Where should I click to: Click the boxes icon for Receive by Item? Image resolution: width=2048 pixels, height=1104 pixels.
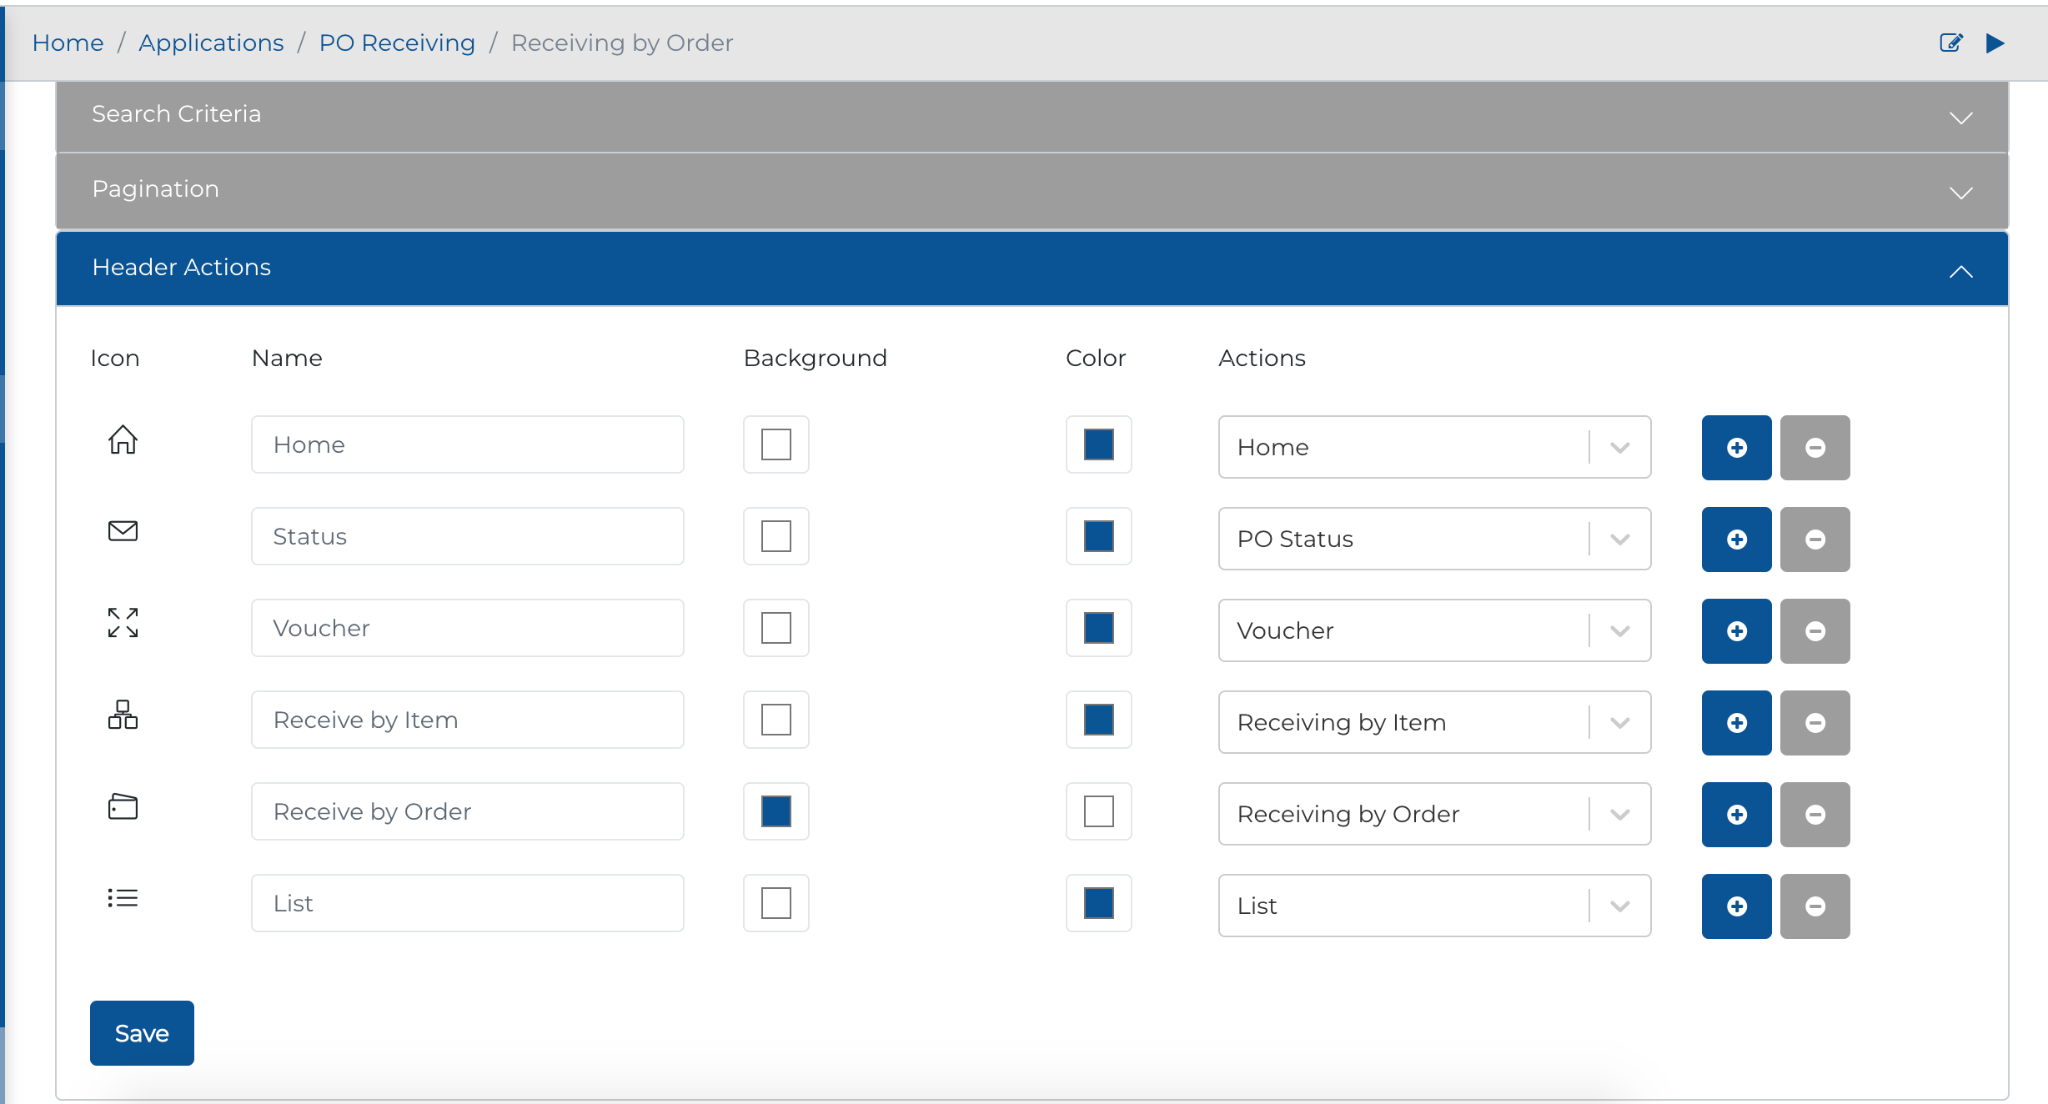123,715
